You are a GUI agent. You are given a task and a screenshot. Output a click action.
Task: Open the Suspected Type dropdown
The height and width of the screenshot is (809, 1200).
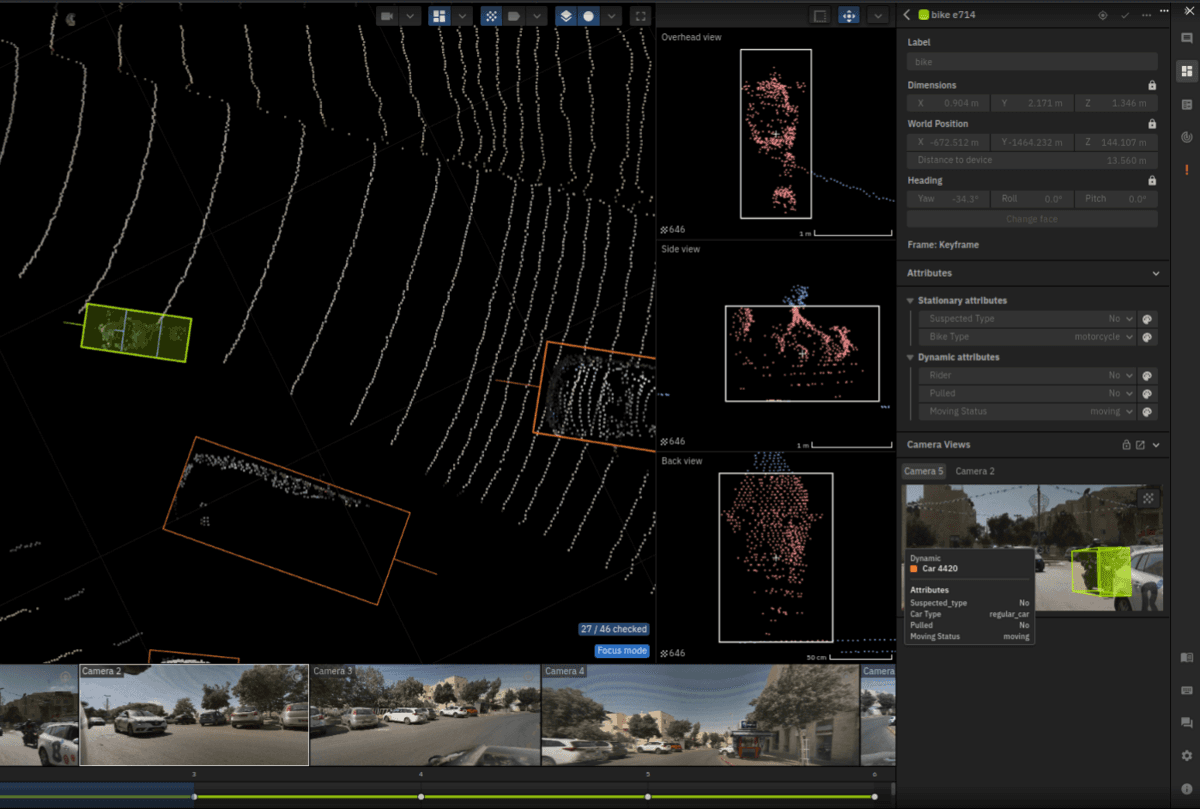click(1027, 319)
